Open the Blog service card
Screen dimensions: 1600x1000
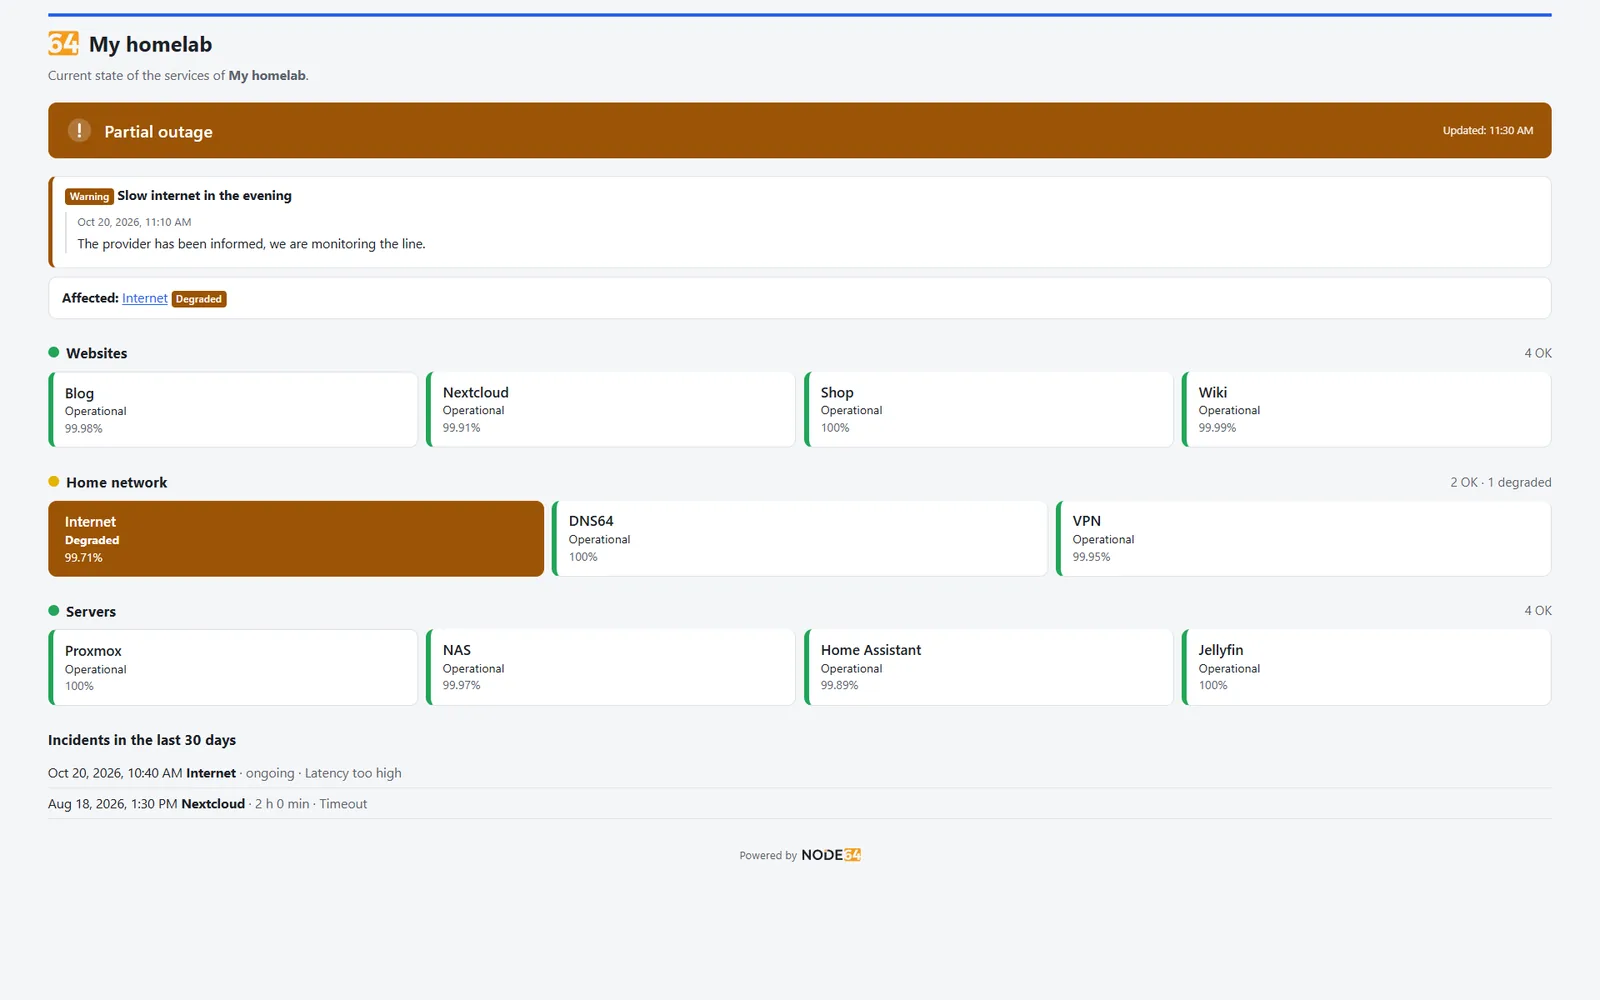click(233, 410)
